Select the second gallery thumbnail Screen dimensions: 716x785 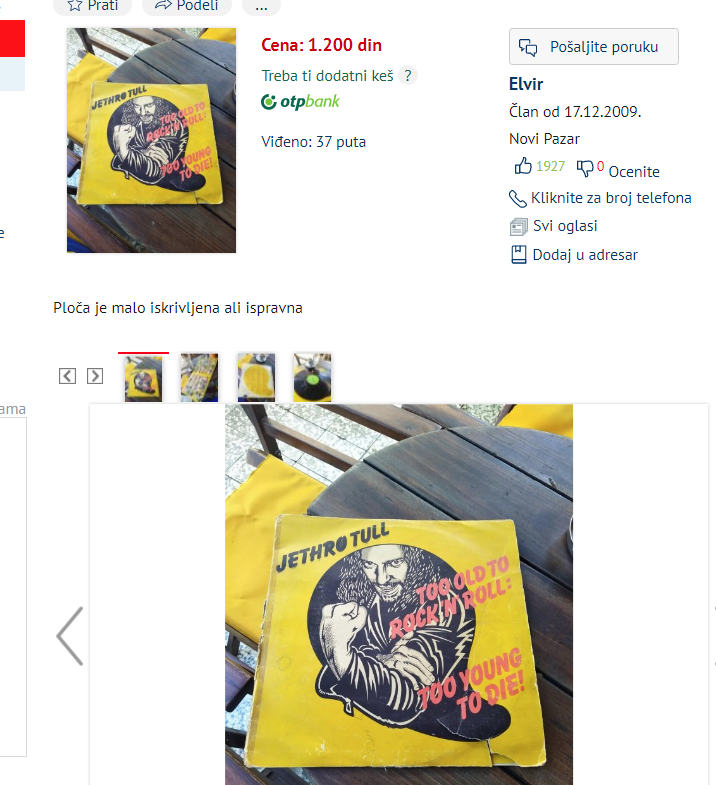coord(199,377)
